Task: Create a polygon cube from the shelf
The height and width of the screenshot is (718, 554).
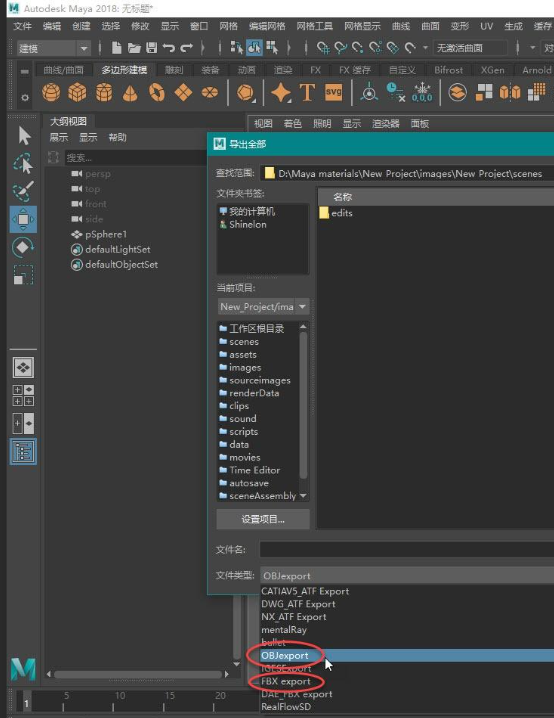Action: coord(77,92)
